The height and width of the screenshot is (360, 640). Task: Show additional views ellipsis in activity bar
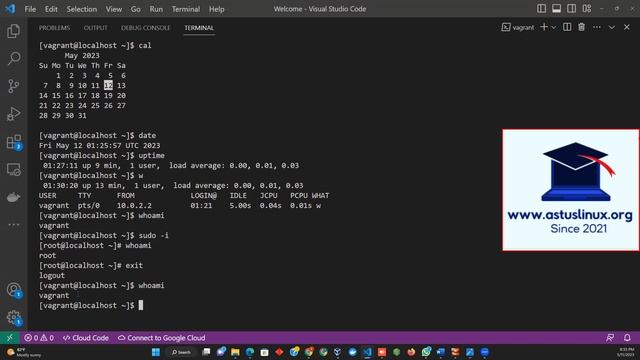13,224
